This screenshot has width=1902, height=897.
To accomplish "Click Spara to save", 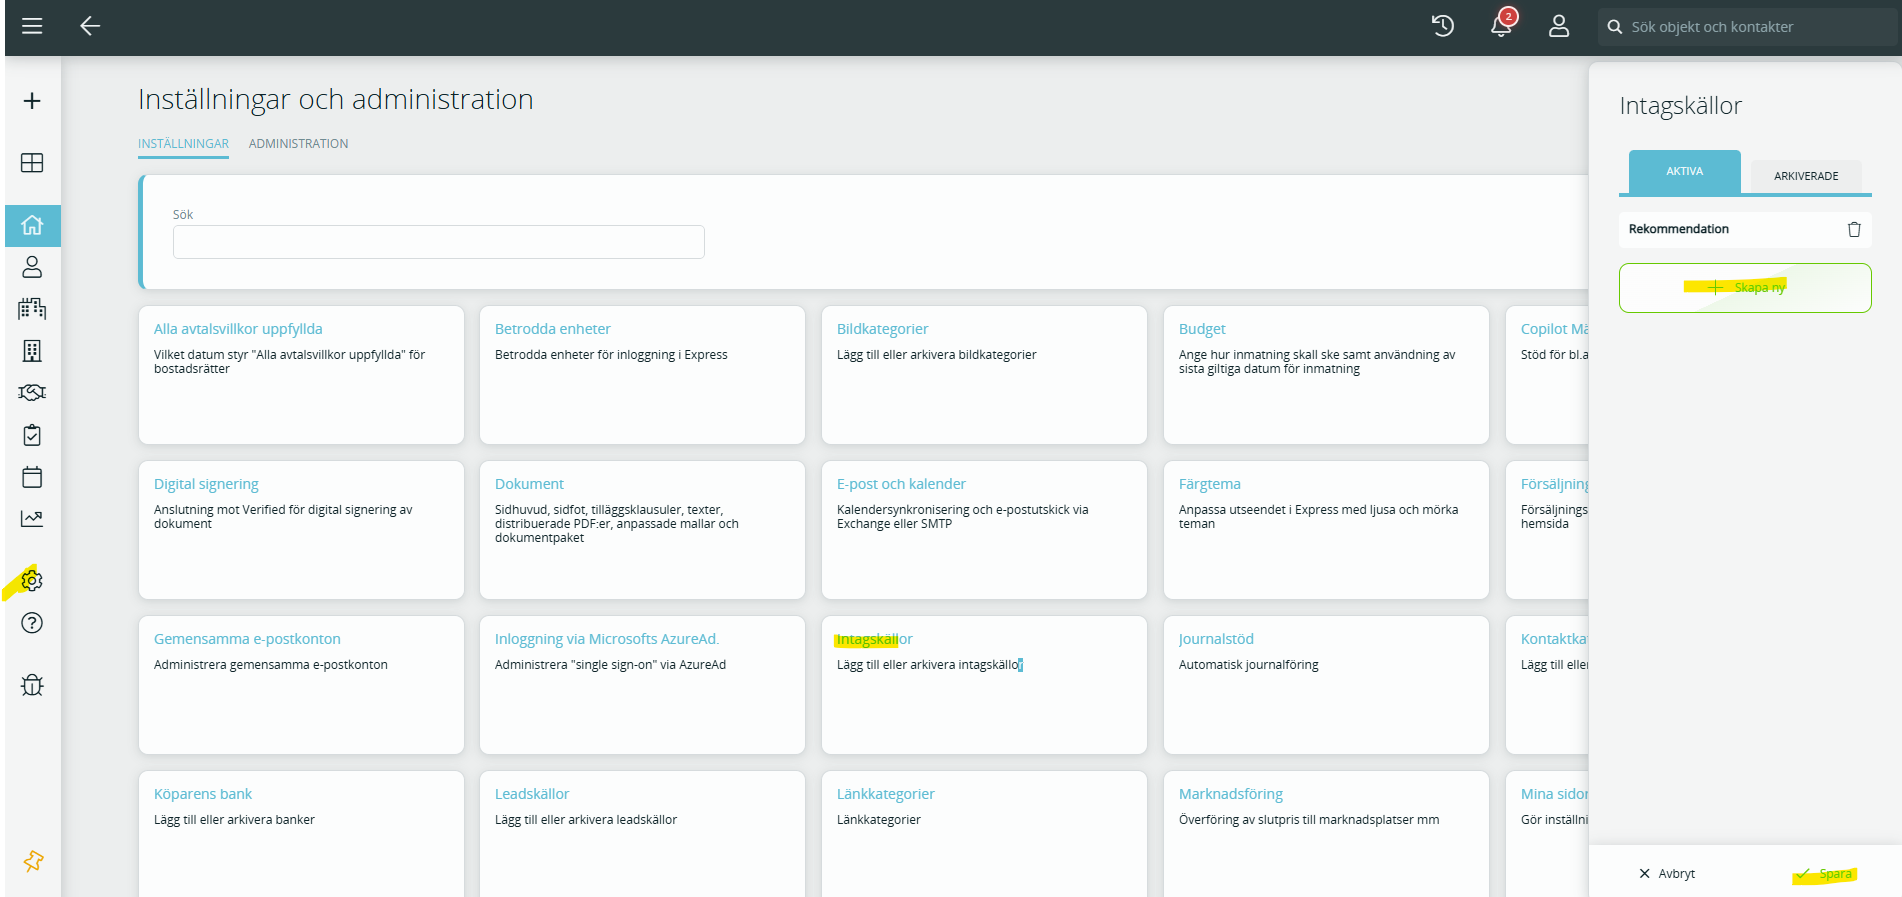I will click(x=1825, y=874).
